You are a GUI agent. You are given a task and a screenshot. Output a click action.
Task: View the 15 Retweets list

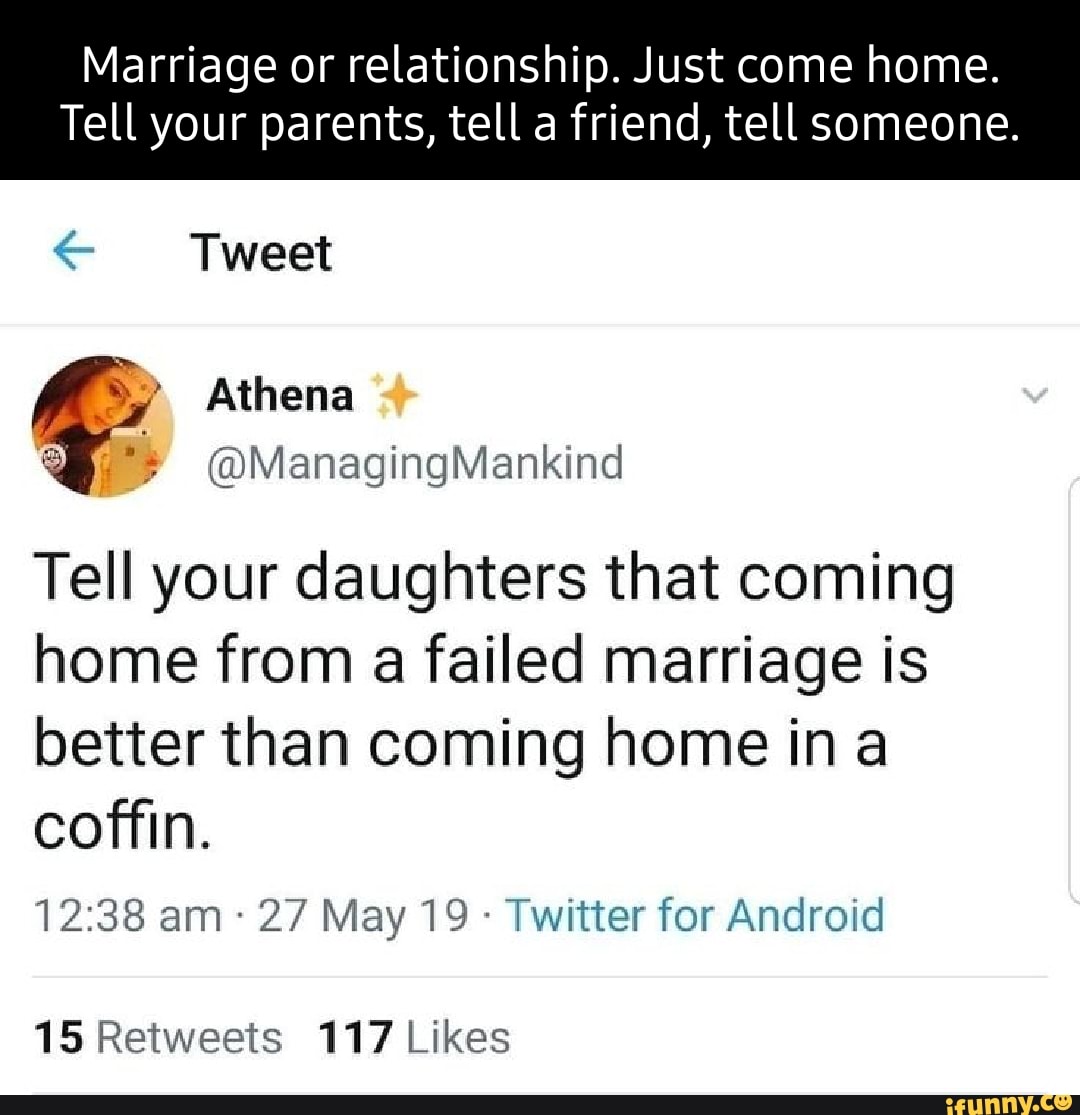click(158, 1037)
